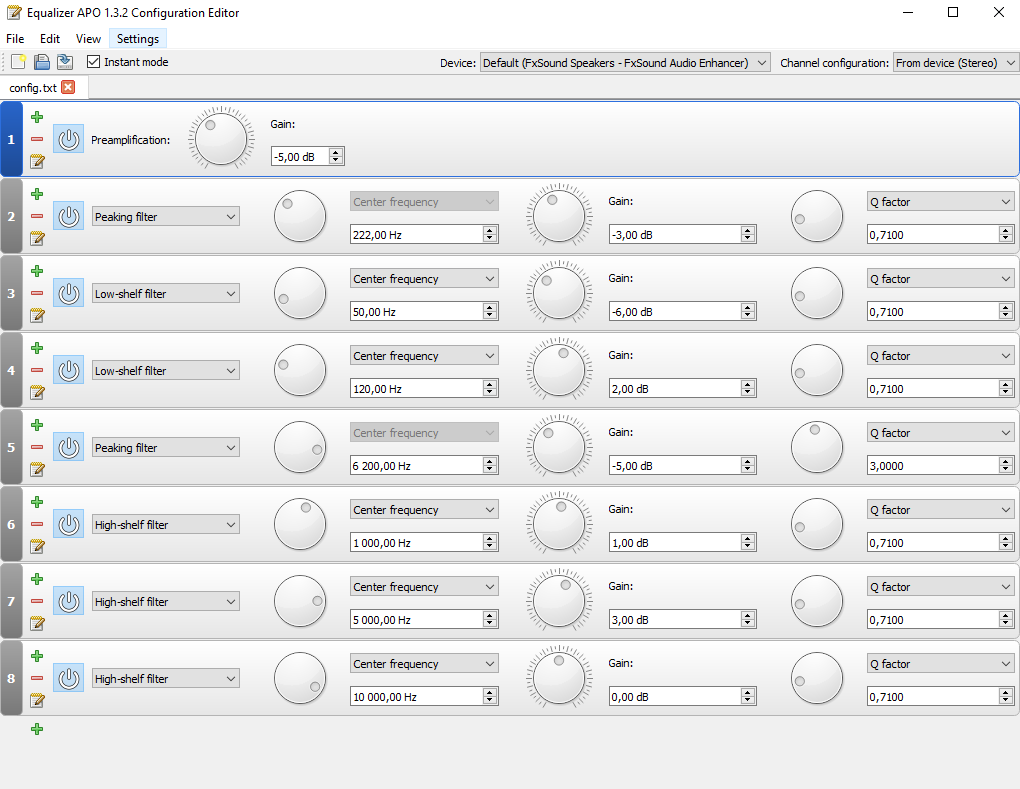Open Center frequency dropdown for the 120,00 Hz row
The image size is (1020, 789).
coord(424,356)
